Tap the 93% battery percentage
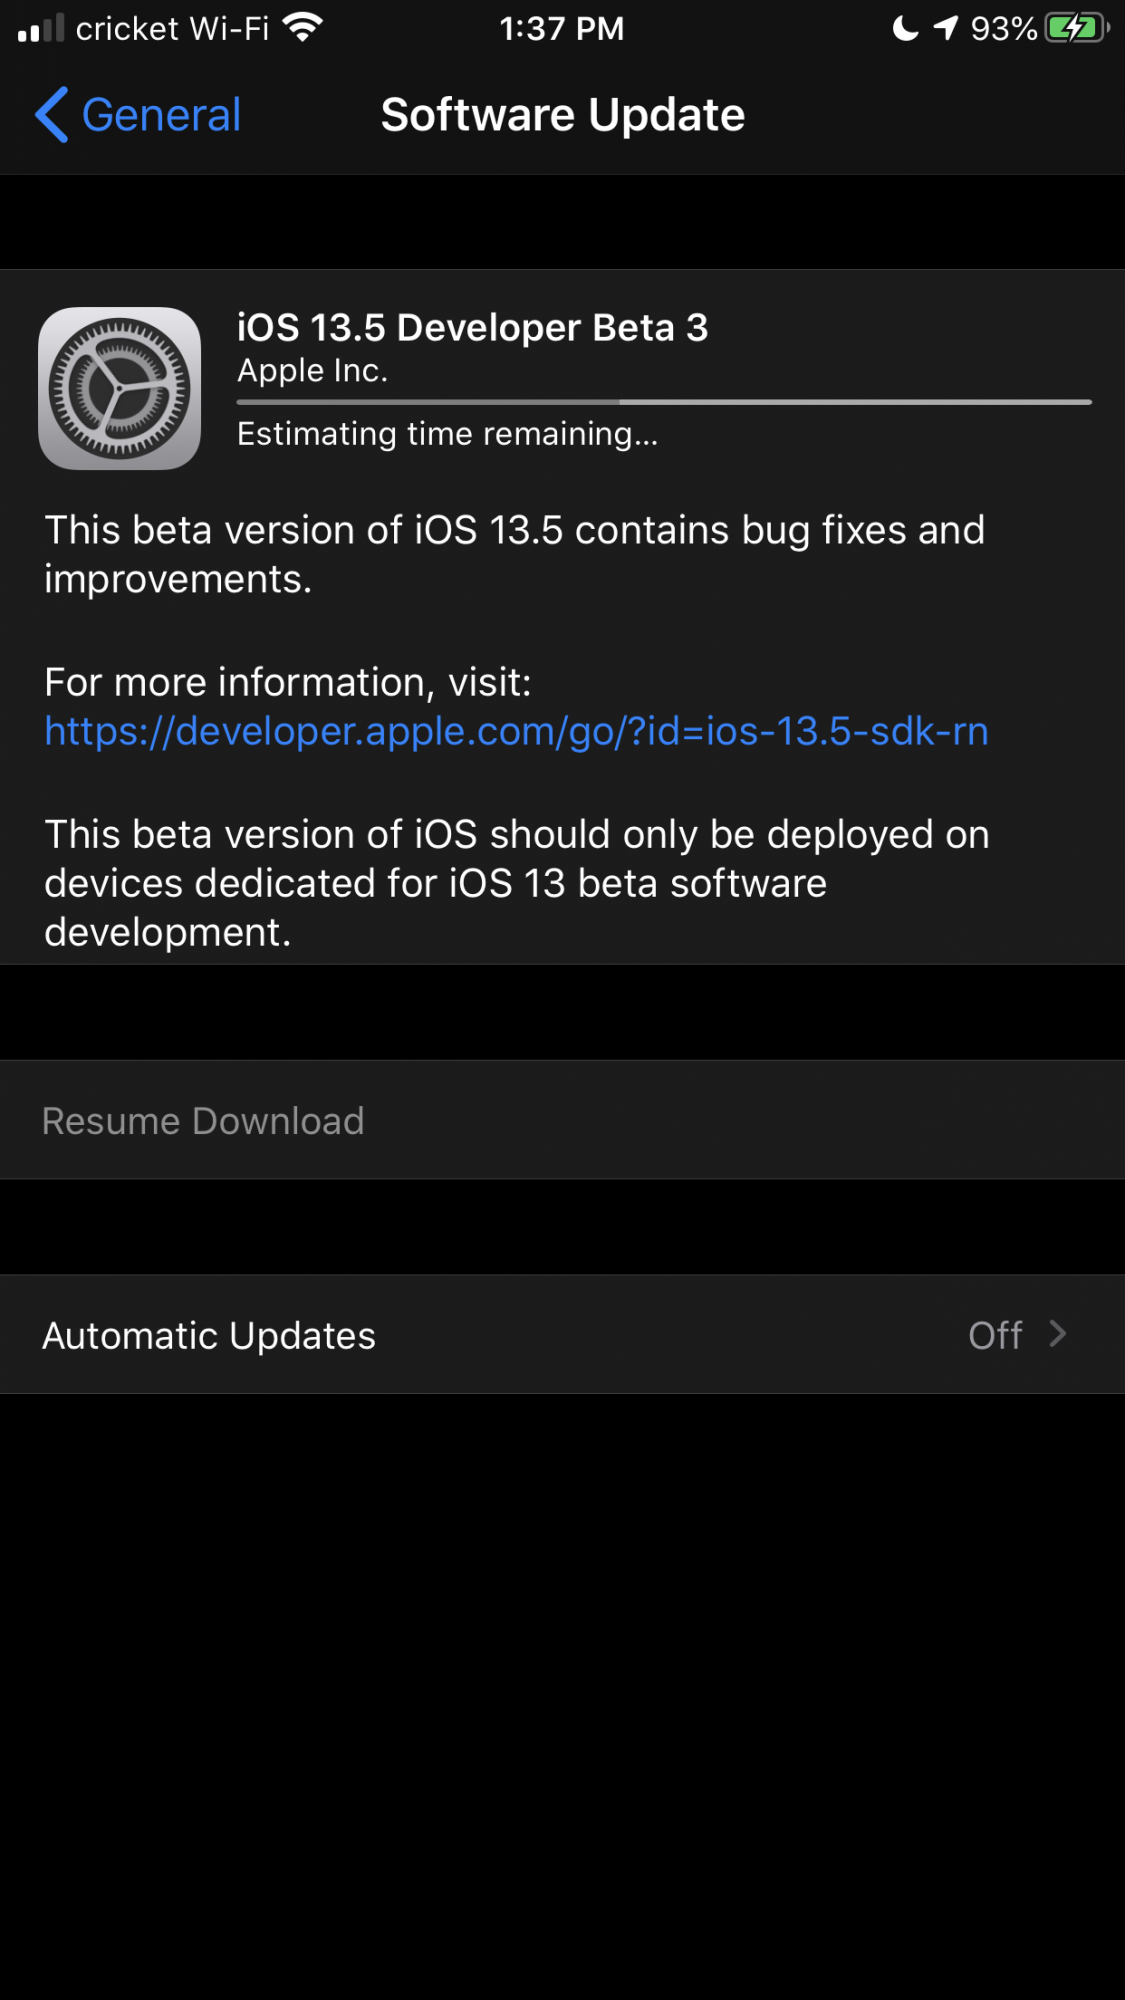1125x2000 pixels. click(x=1003, y=29)
